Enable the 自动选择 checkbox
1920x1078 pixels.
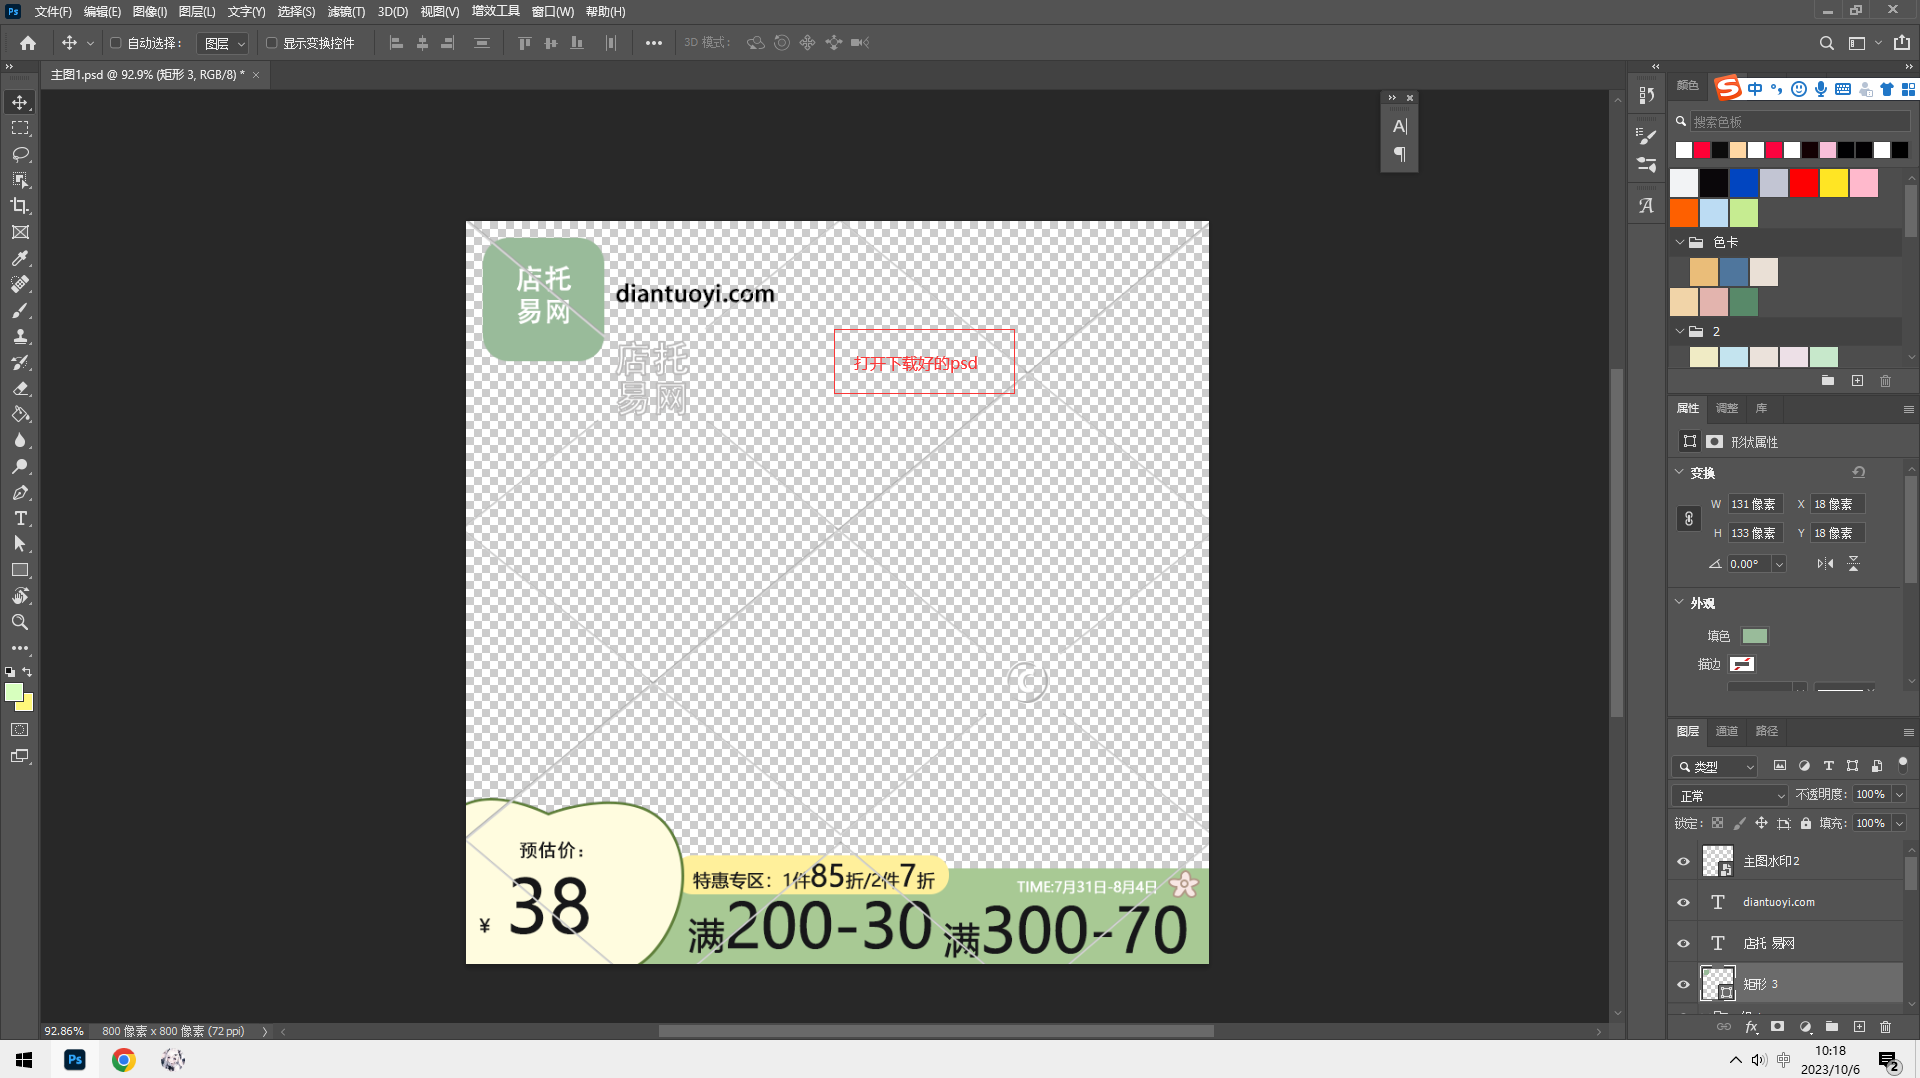click(116, 43)
